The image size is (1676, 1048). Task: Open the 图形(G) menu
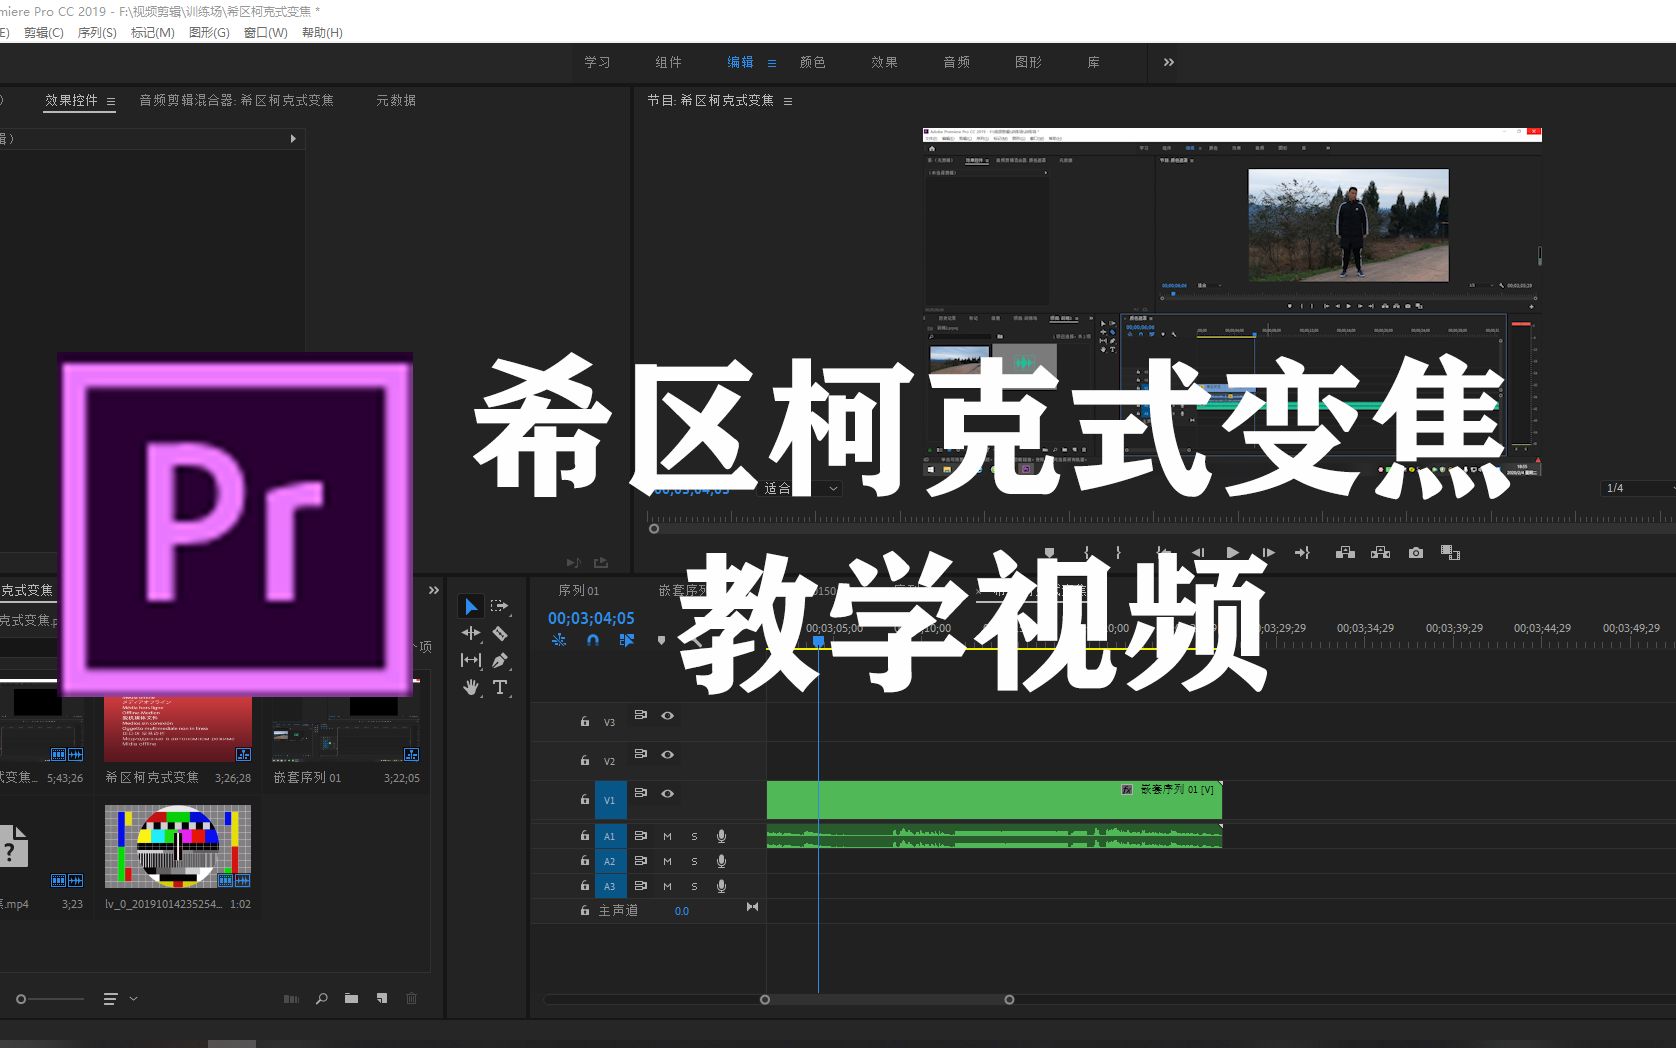click(x=209, y=33)
